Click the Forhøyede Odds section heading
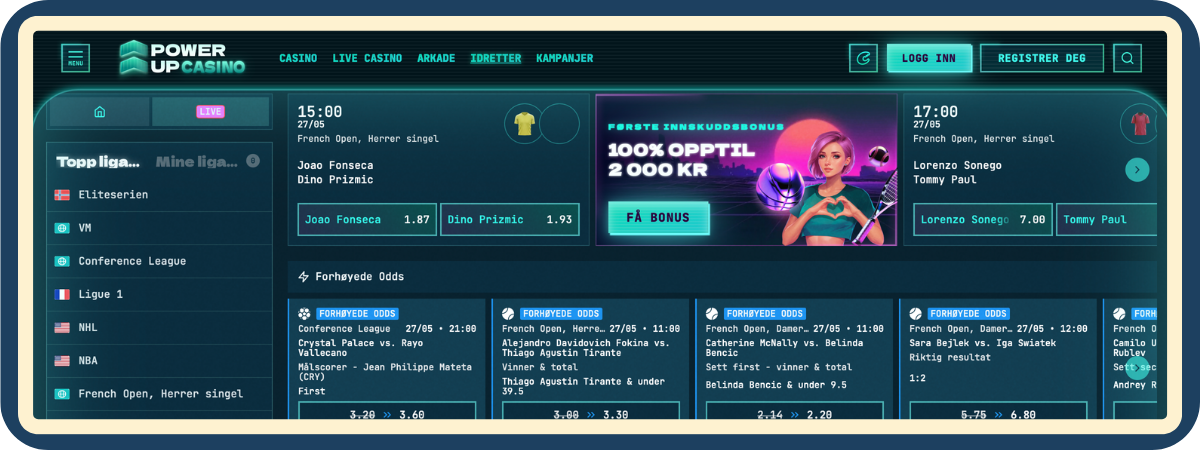The image size is (1200, 450). point(361,276)
